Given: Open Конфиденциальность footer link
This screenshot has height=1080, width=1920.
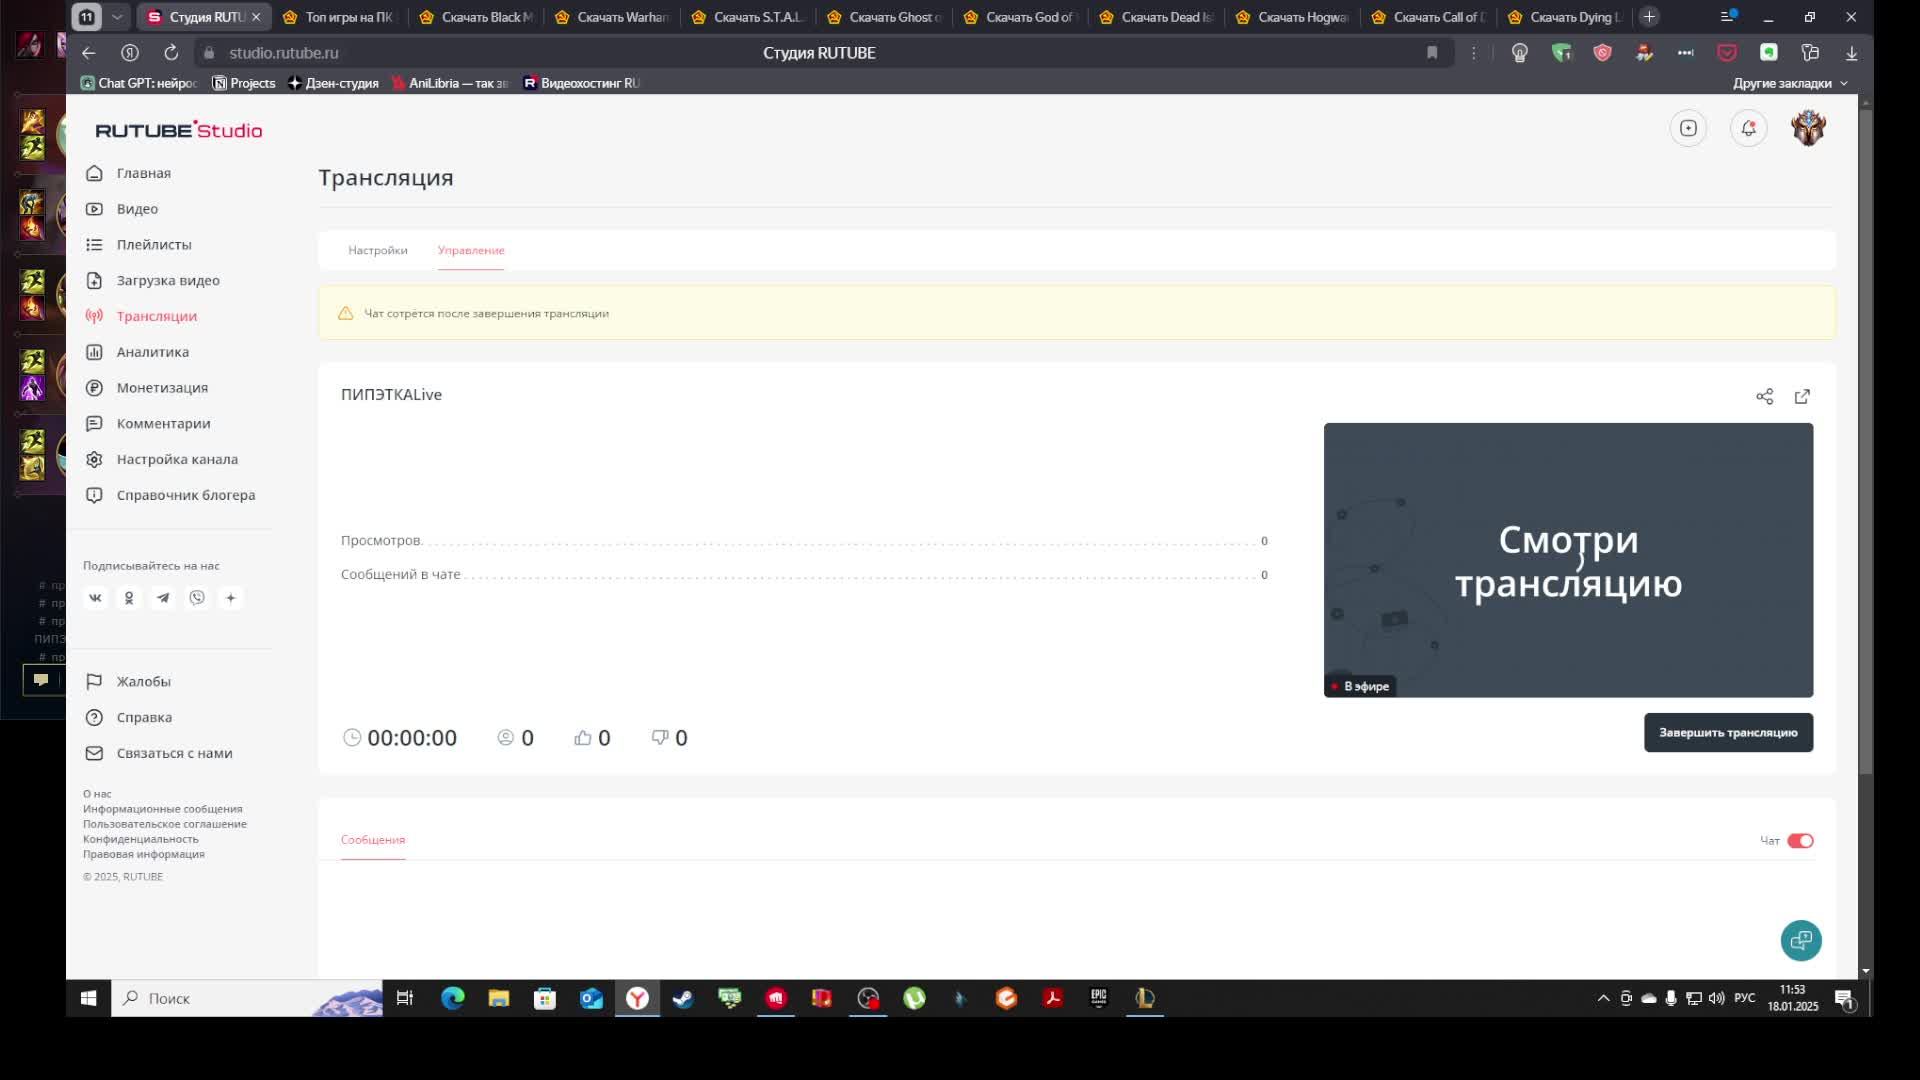Looking at the screenshot, I should click(x=141, y=839).
